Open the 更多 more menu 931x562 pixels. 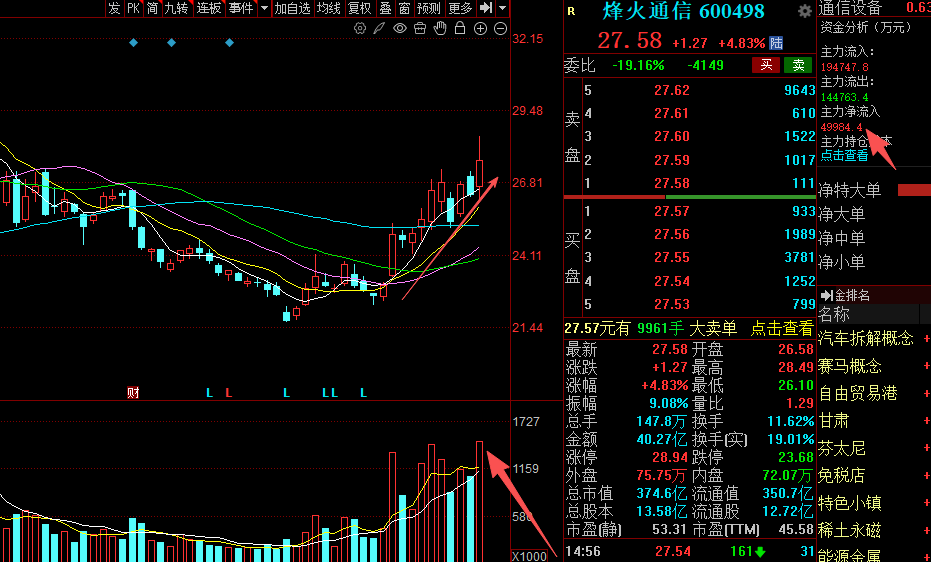[x=460, y=8]
